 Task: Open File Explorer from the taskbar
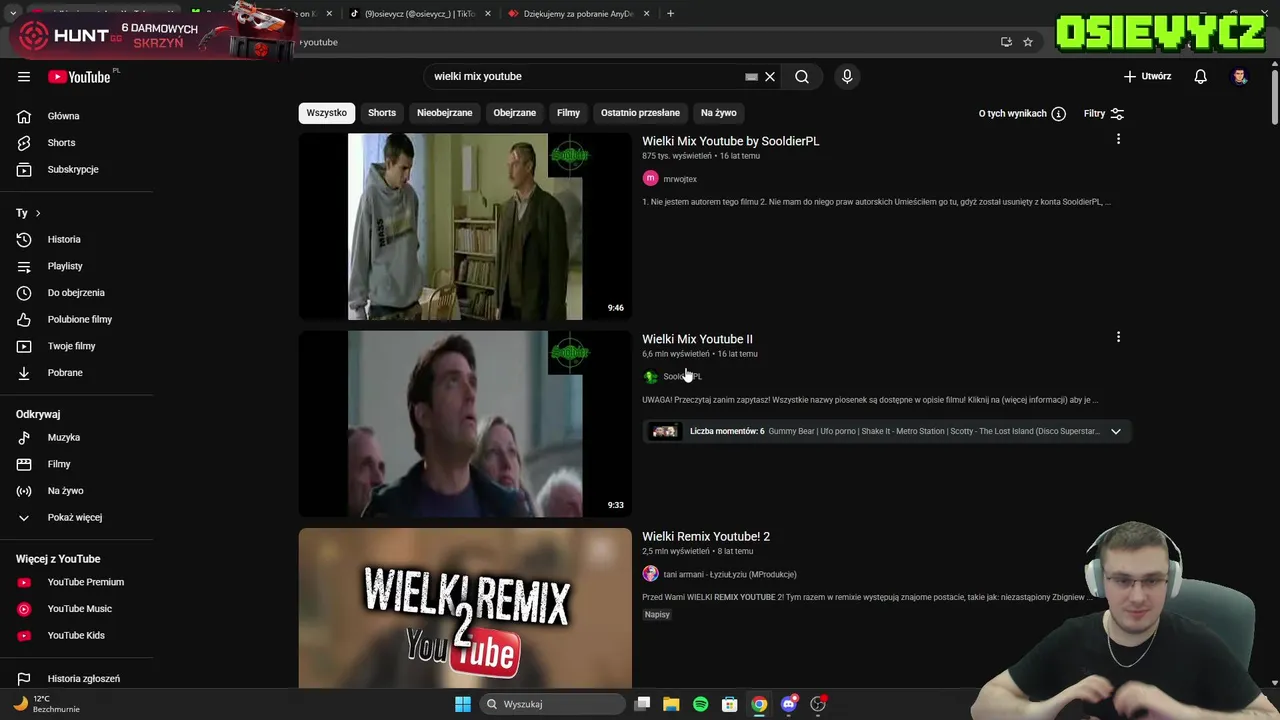[x=671, y=704]
